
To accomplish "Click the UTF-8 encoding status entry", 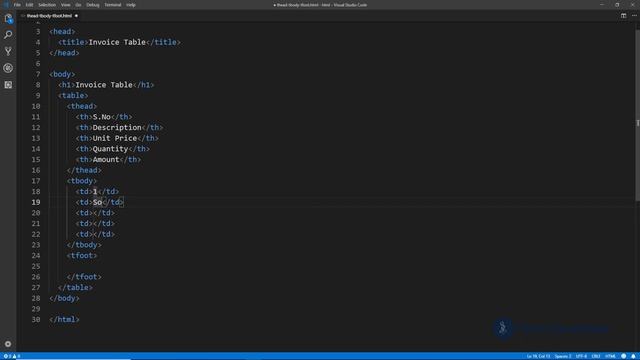I will (x=581, y=356).
